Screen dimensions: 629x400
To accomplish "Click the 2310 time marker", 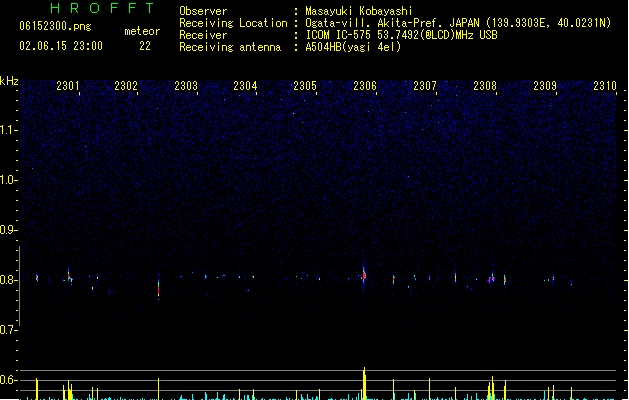I will click(x=605, y=85).
